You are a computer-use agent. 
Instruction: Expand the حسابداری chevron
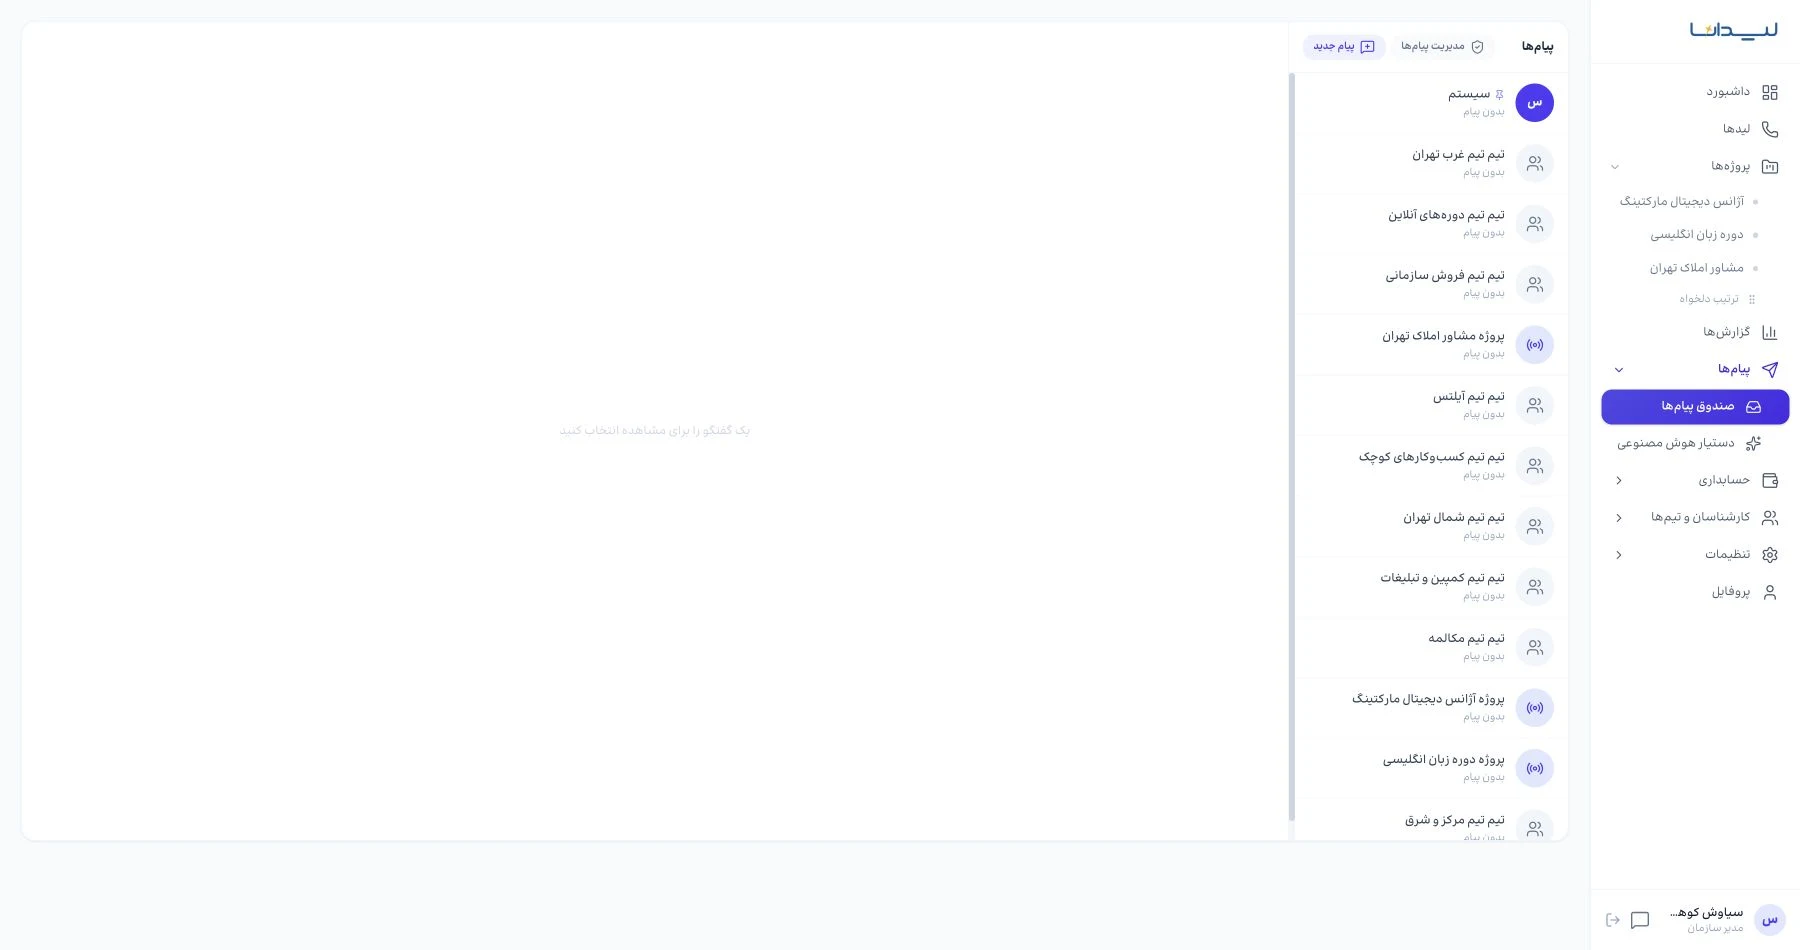[x=1619, y=481]
